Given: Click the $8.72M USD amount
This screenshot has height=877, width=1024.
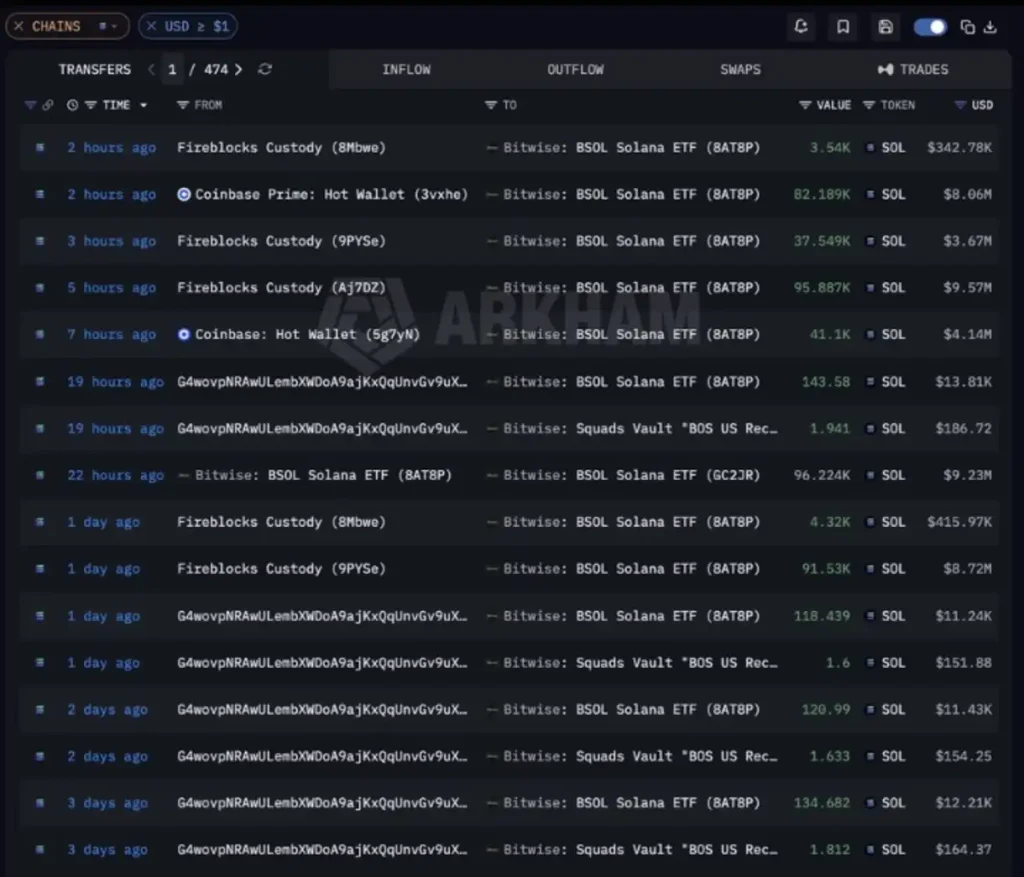Looking at the screenshot, I should coord(967,569).
